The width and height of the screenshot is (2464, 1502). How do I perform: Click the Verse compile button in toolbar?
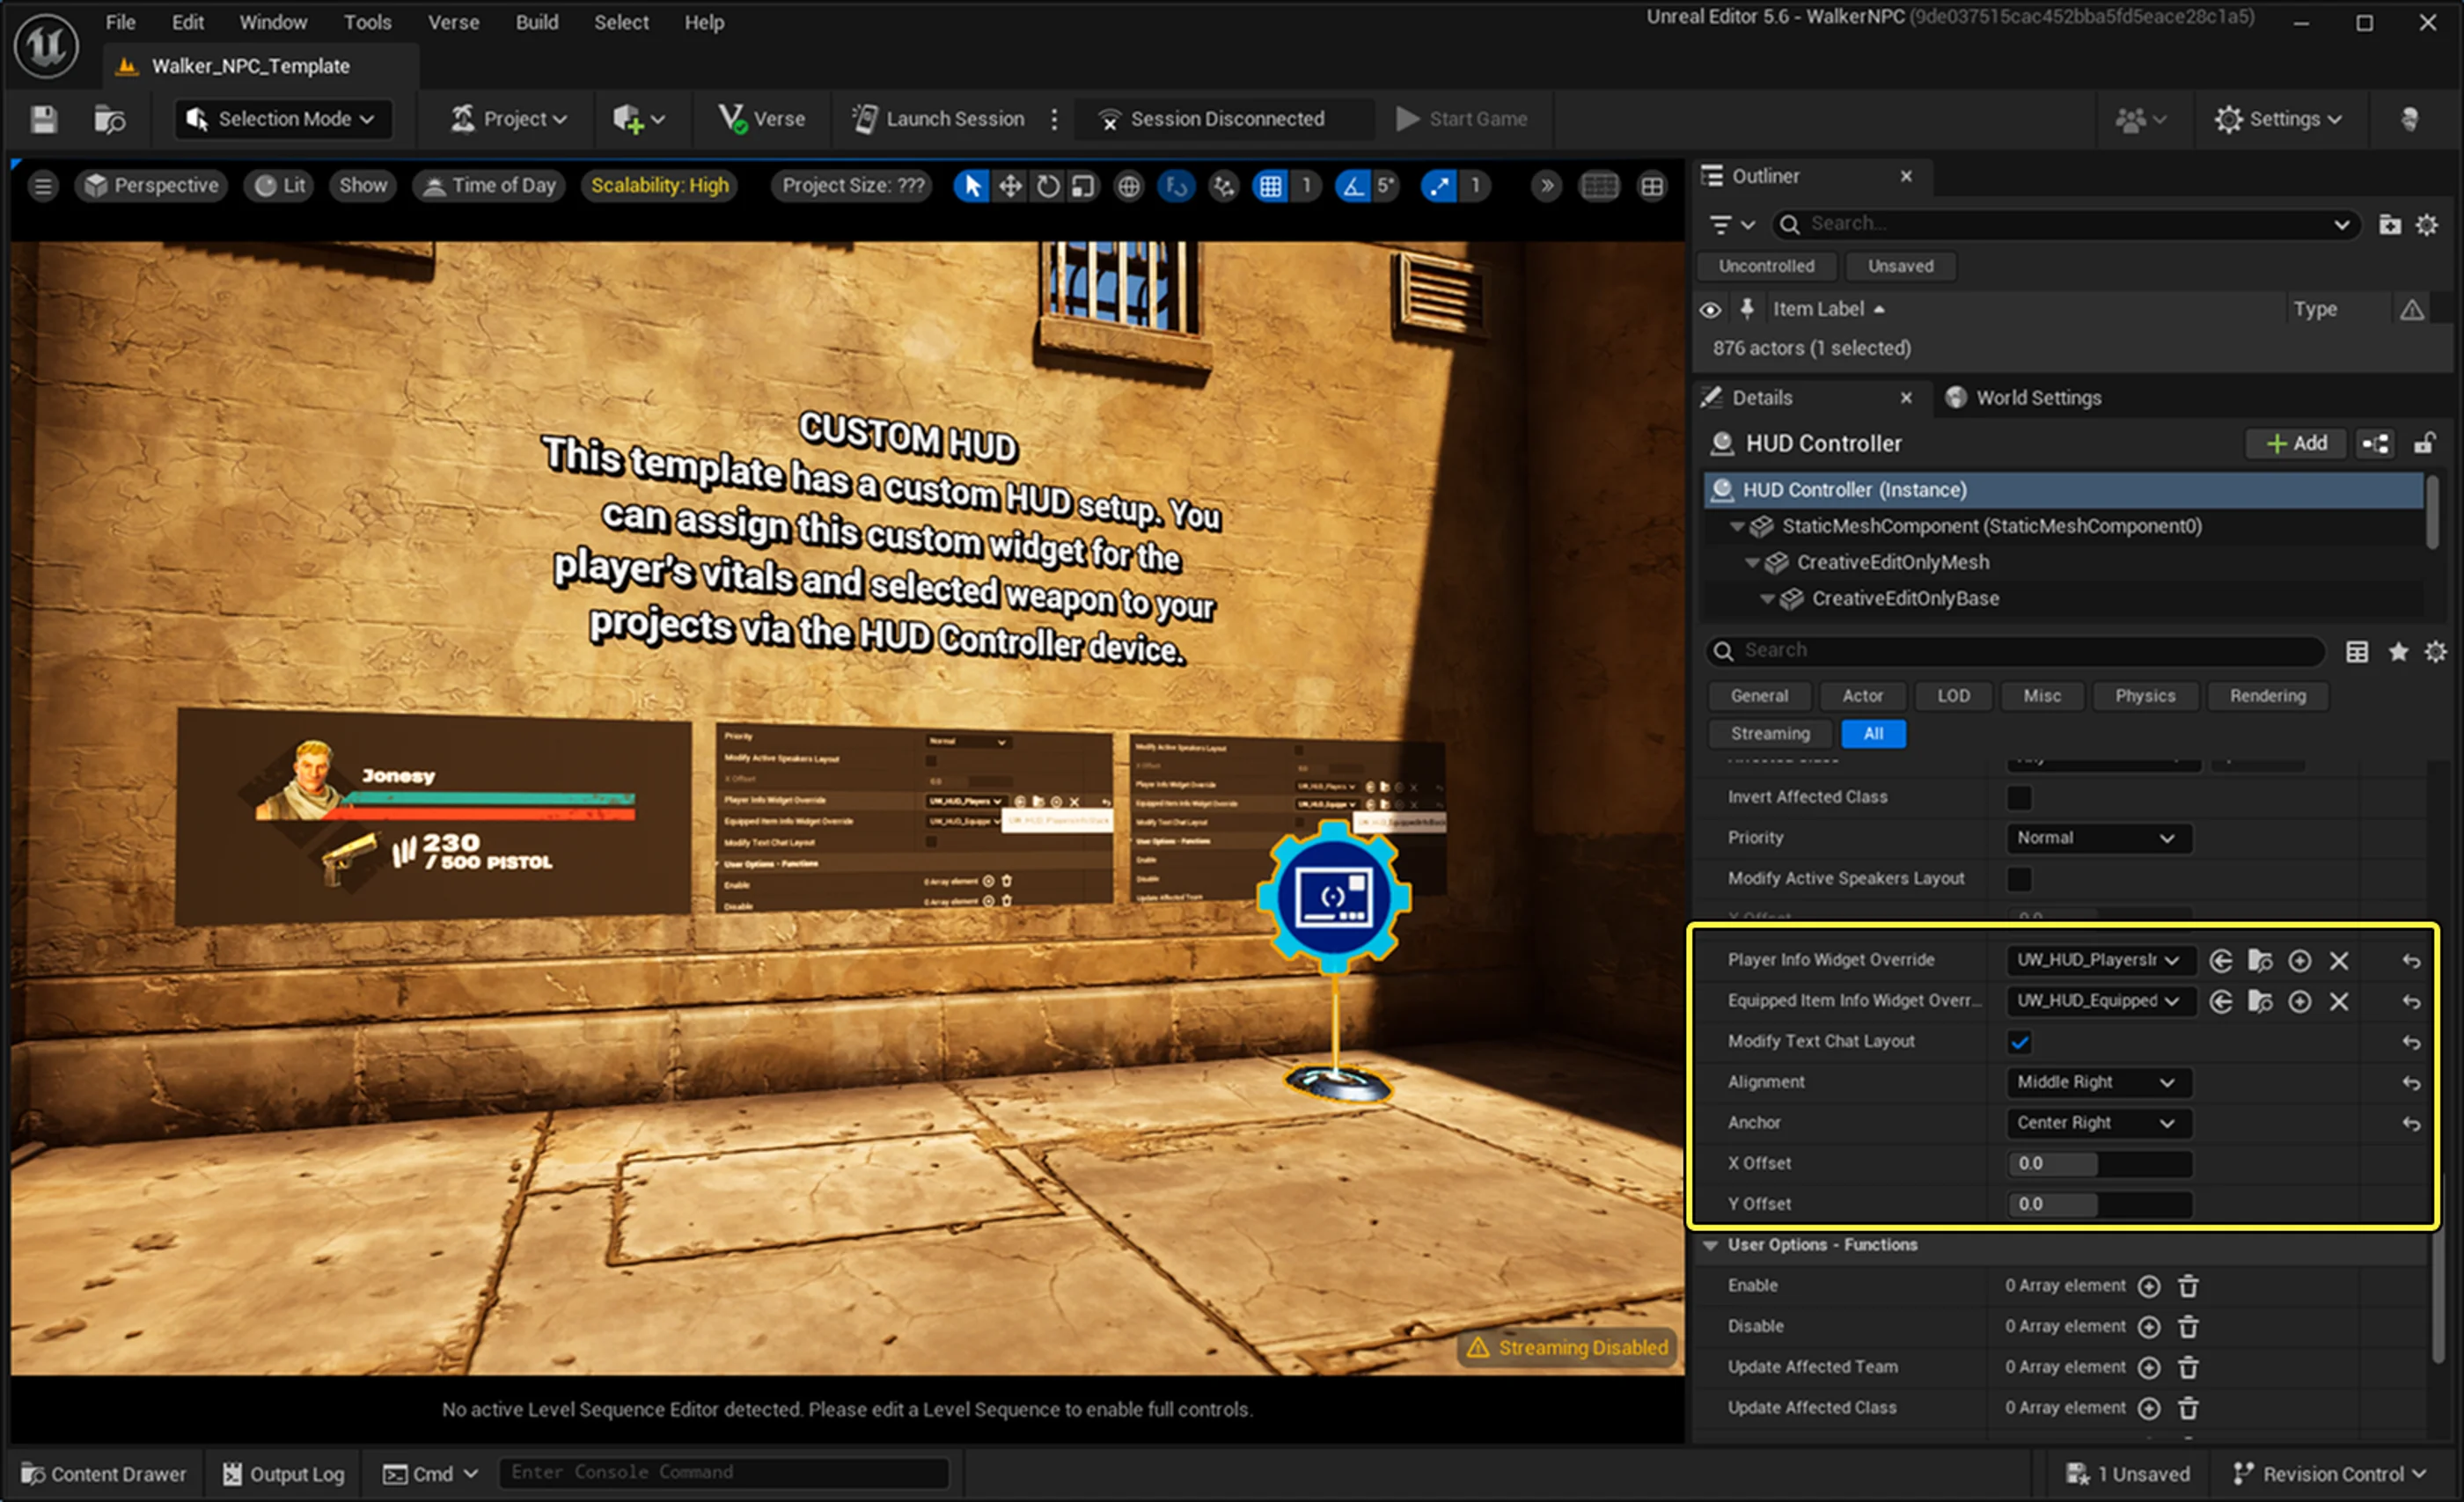pyautogui.click(x=762, y=119)
